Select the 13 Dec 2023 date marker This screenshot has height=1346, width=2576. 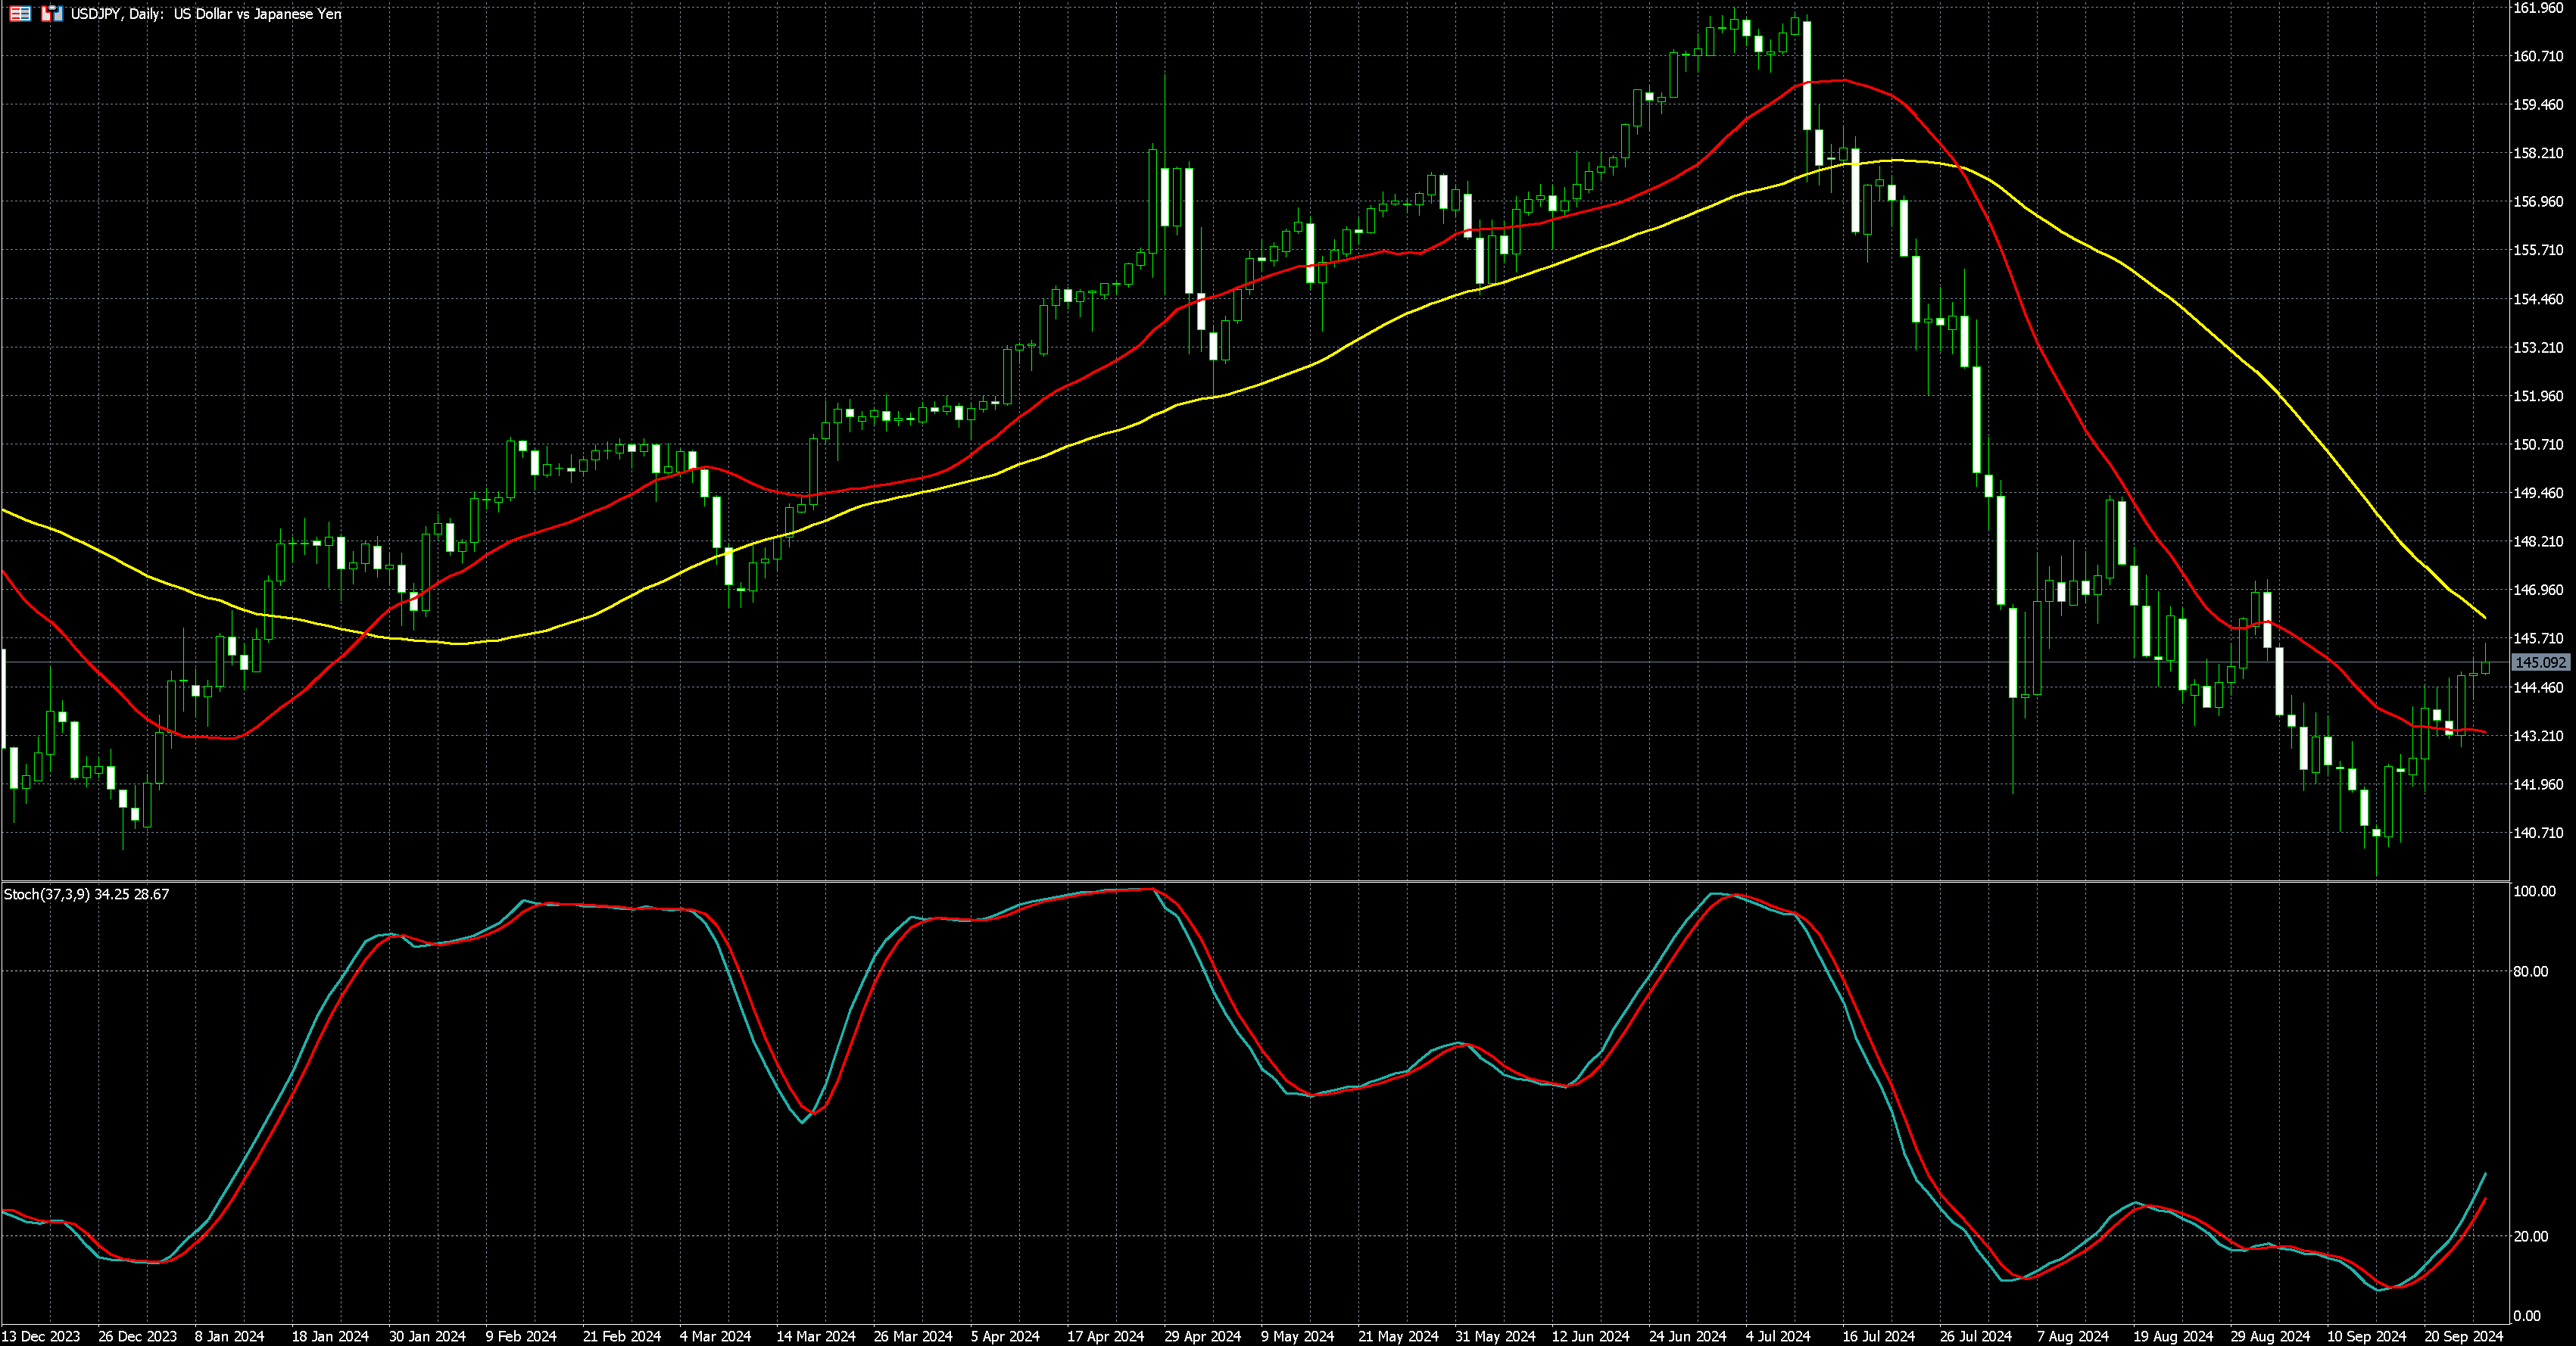pyautogui.click(x=41, y=1336)
